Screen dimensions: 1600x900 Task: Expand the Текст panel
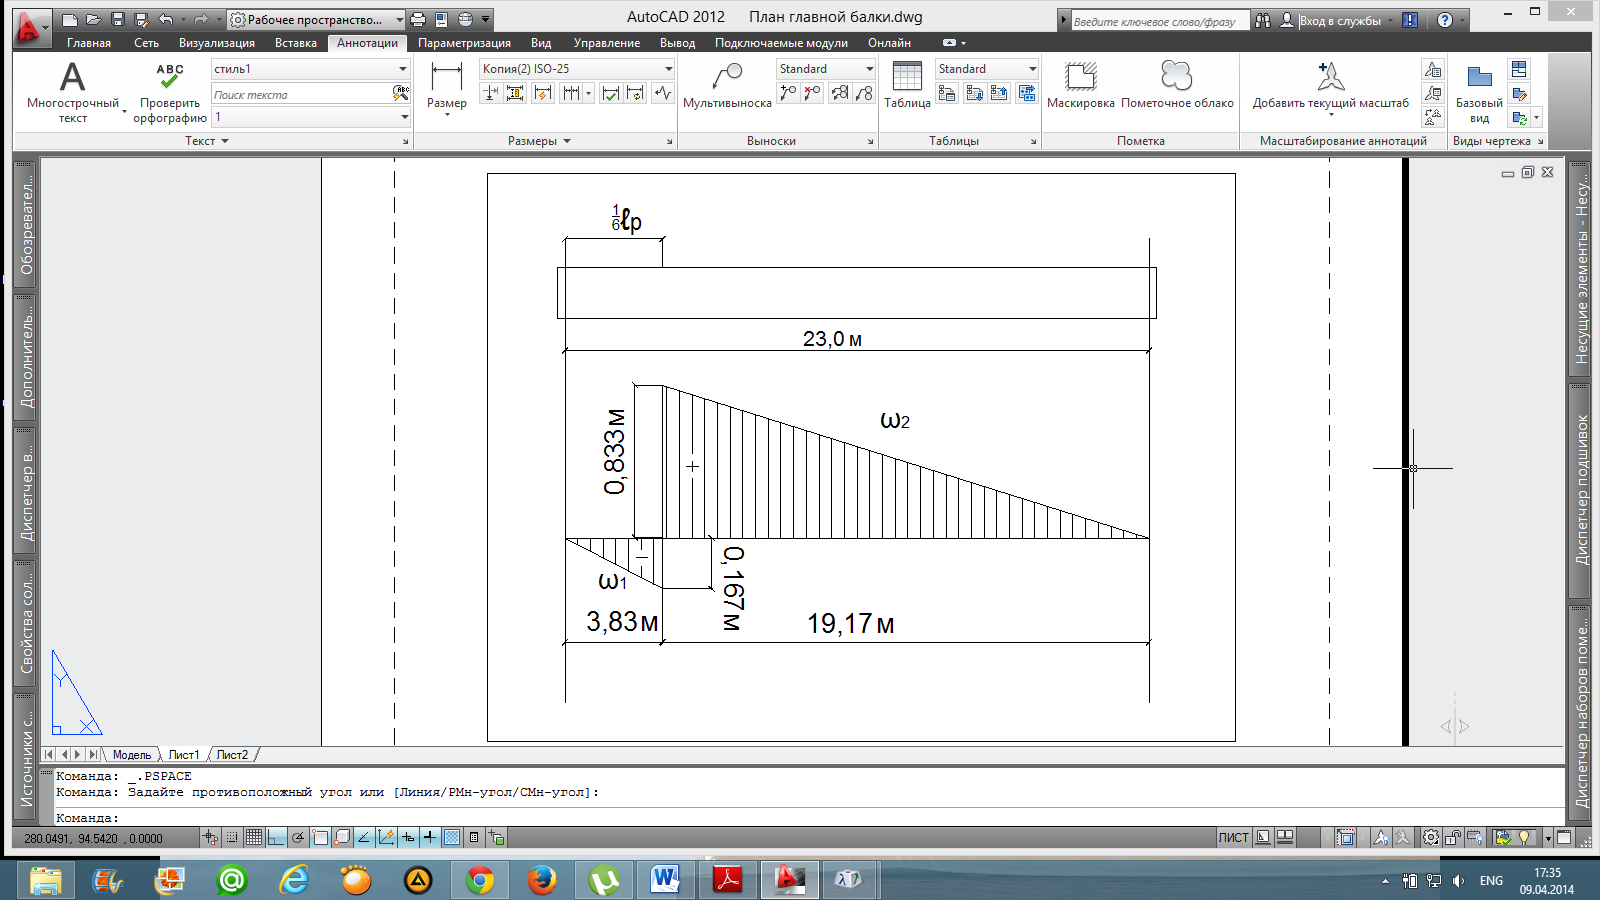pos(207,141)
